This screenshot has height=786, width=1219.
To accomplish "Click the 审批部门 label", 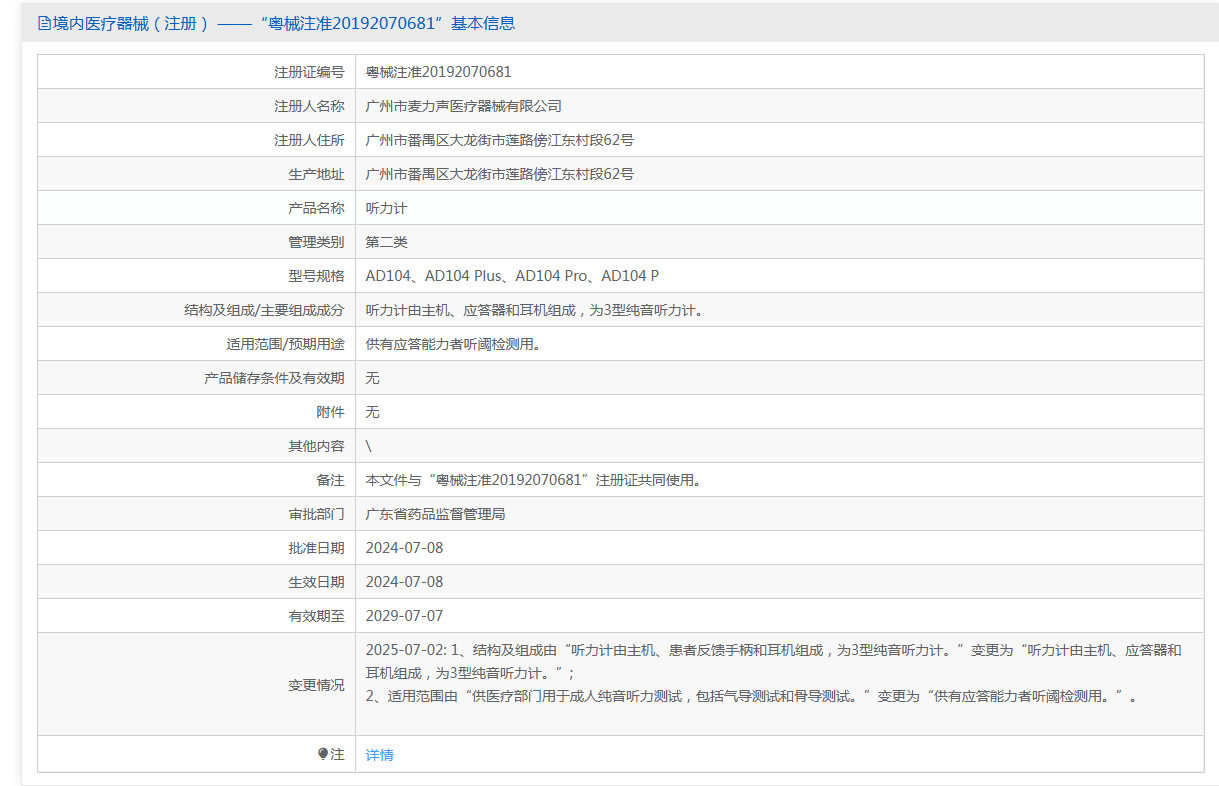I will (316, 514).
